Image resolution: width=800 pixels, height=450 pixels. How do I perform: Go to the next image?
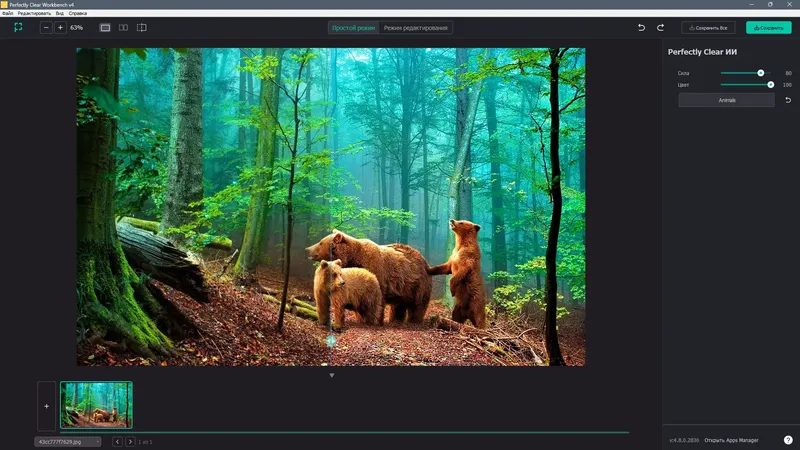coord(130,442)
